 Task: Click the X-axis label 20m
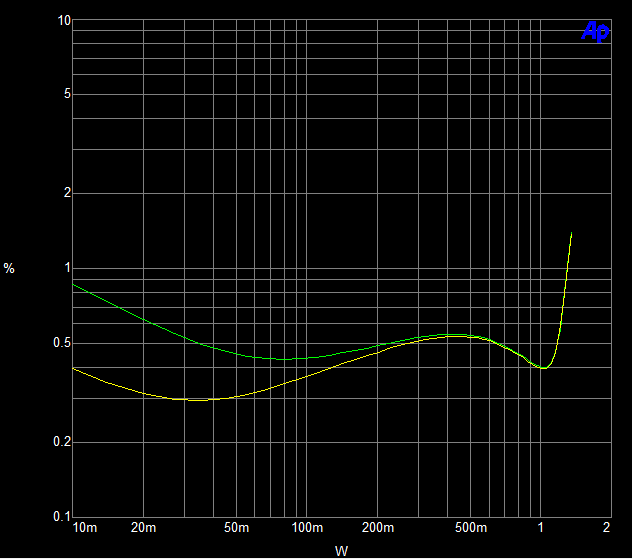pos(143,528)
